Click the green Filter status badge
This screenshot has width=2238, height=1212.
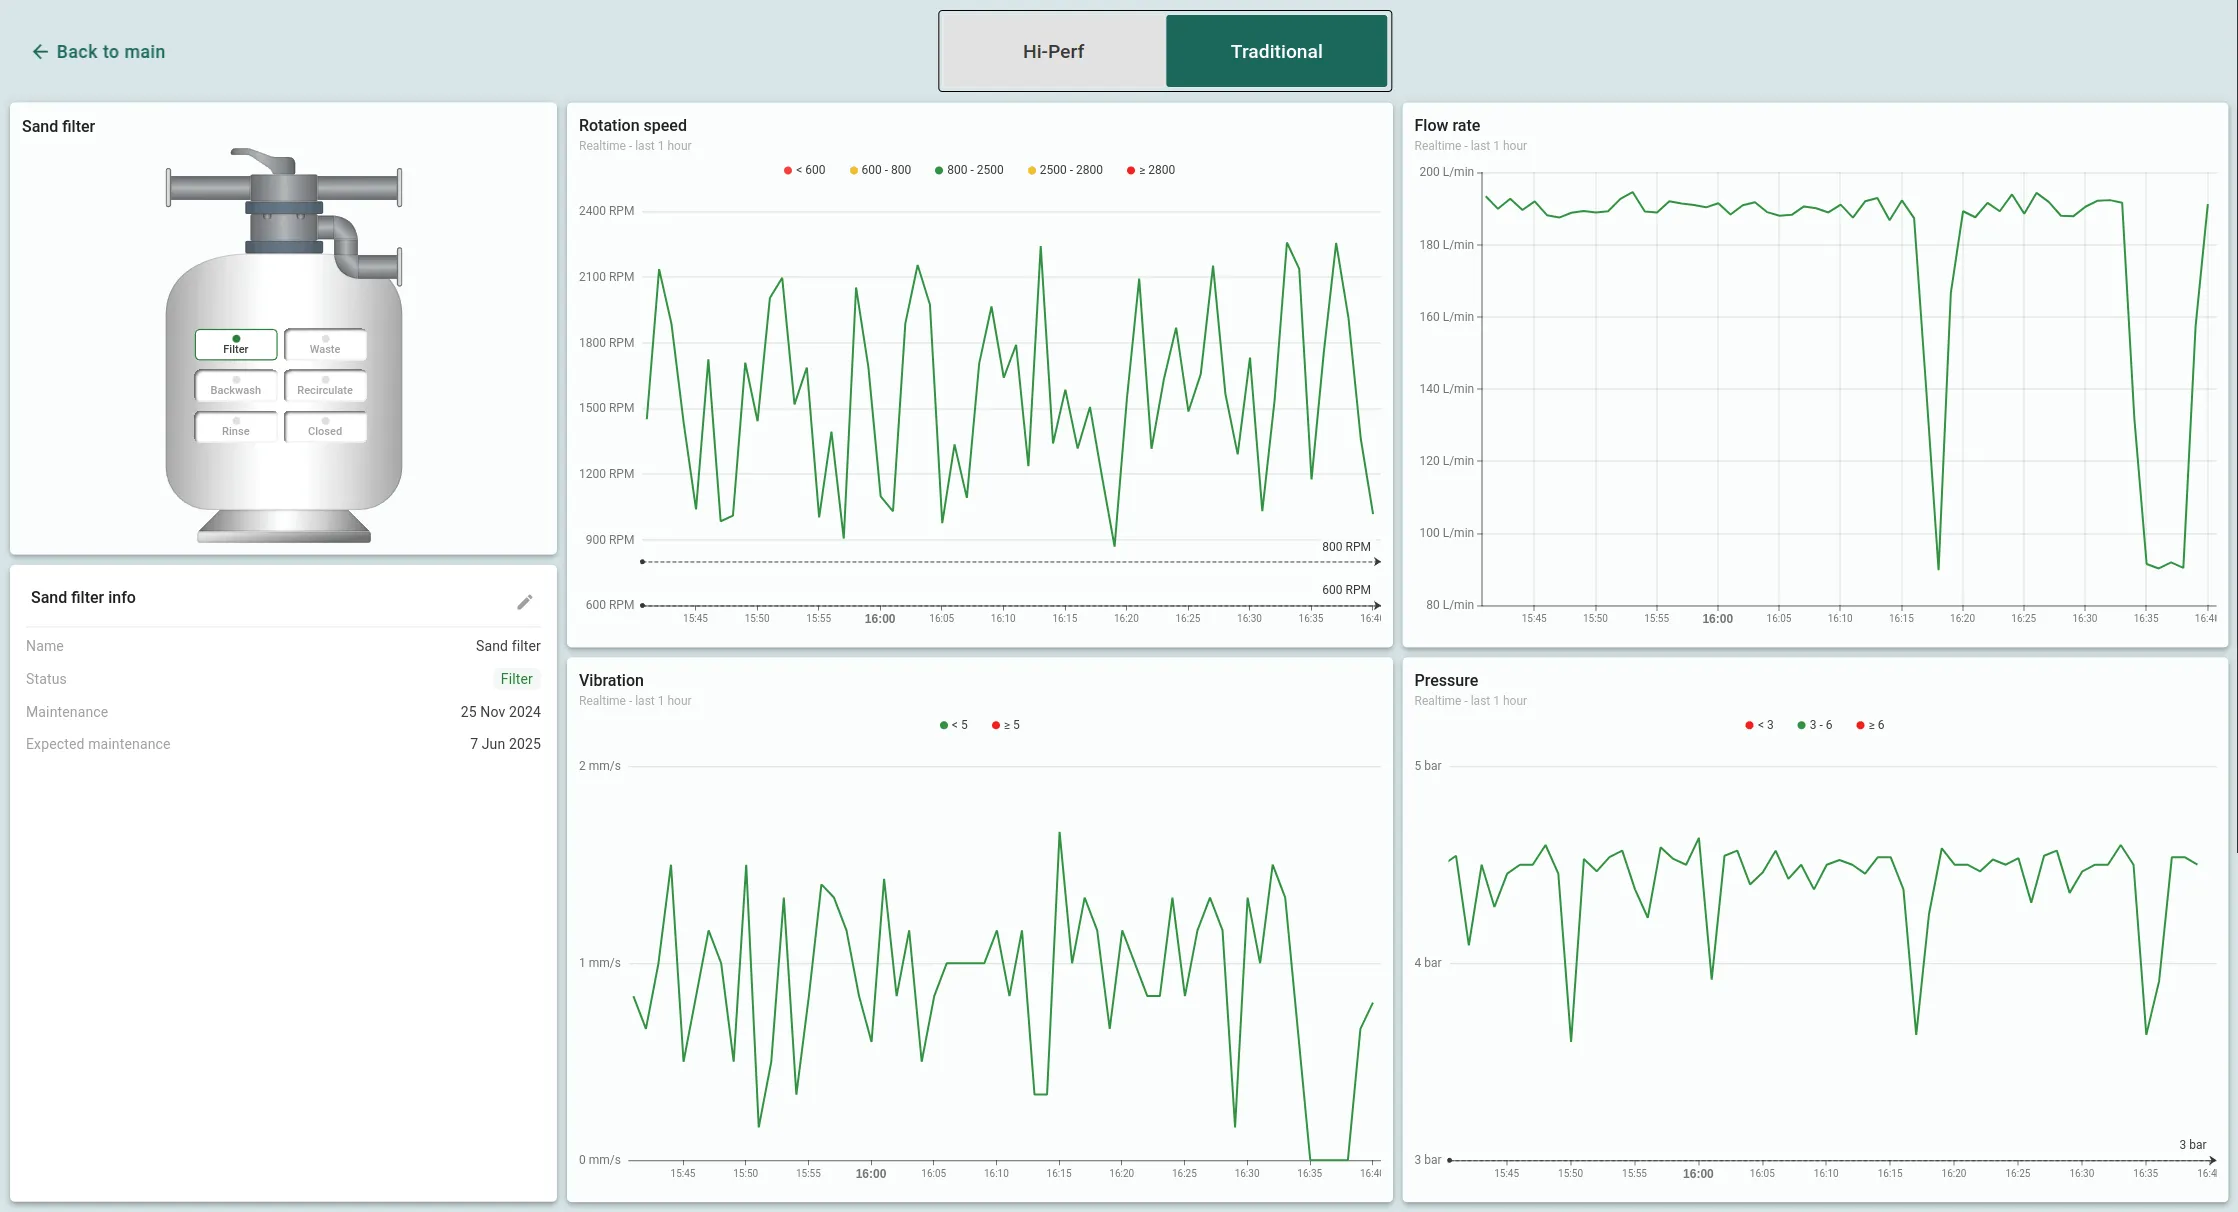click(x=516, y=679)
